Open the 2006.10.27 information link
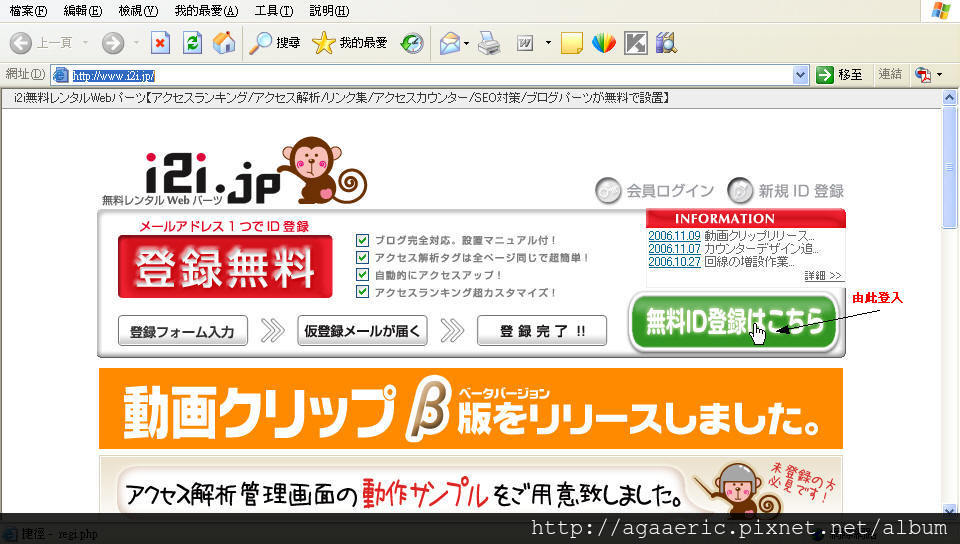 pos(674,262)
